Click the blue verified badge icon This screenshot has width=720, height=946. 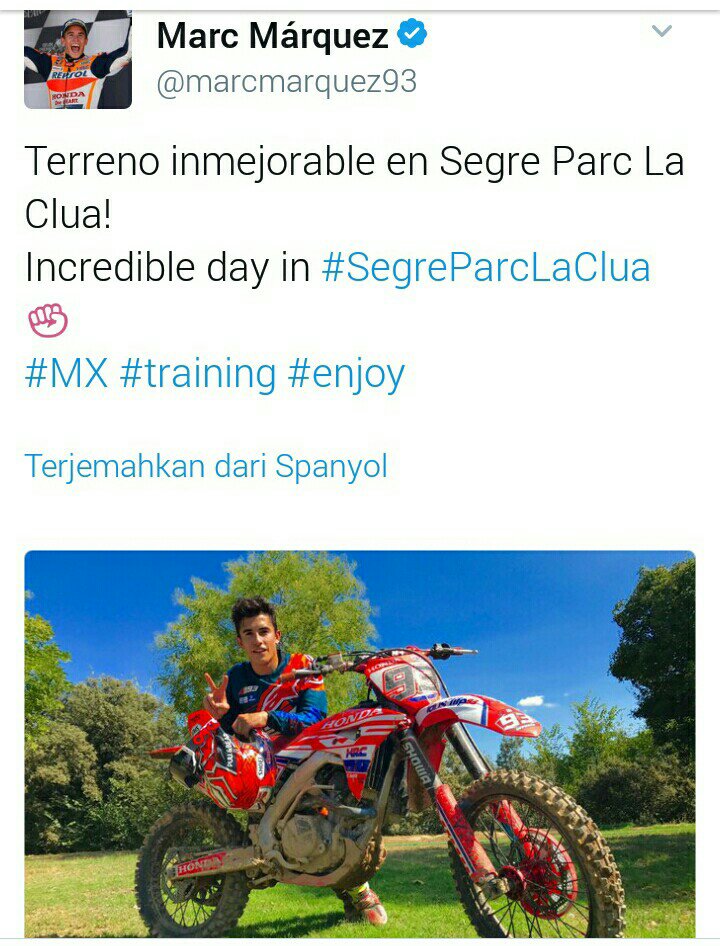(x=412, y=33)
